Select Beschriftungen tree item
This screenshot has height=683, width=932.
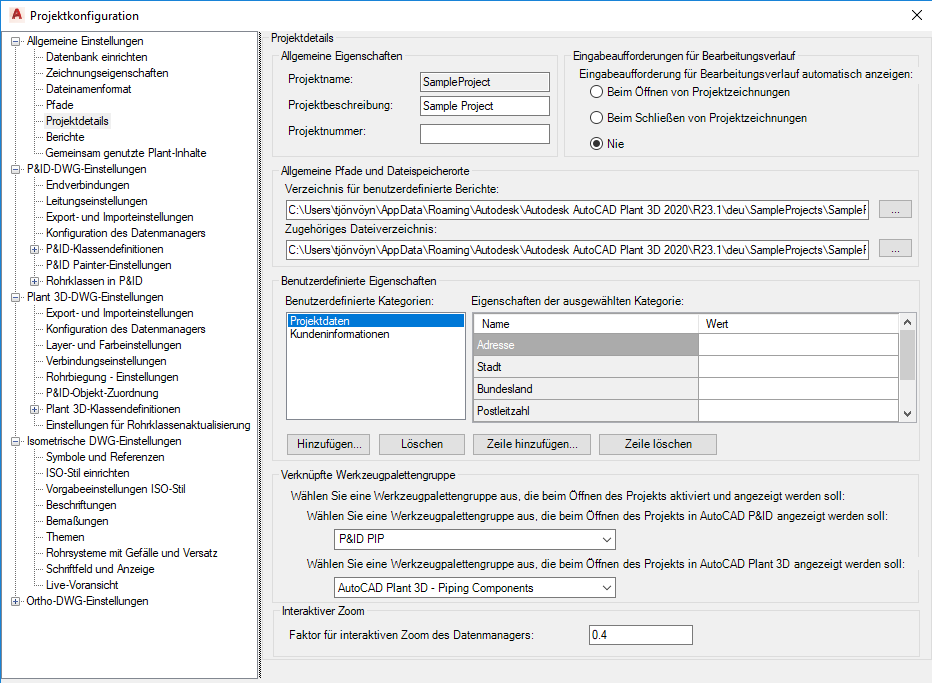pos(81,505)
